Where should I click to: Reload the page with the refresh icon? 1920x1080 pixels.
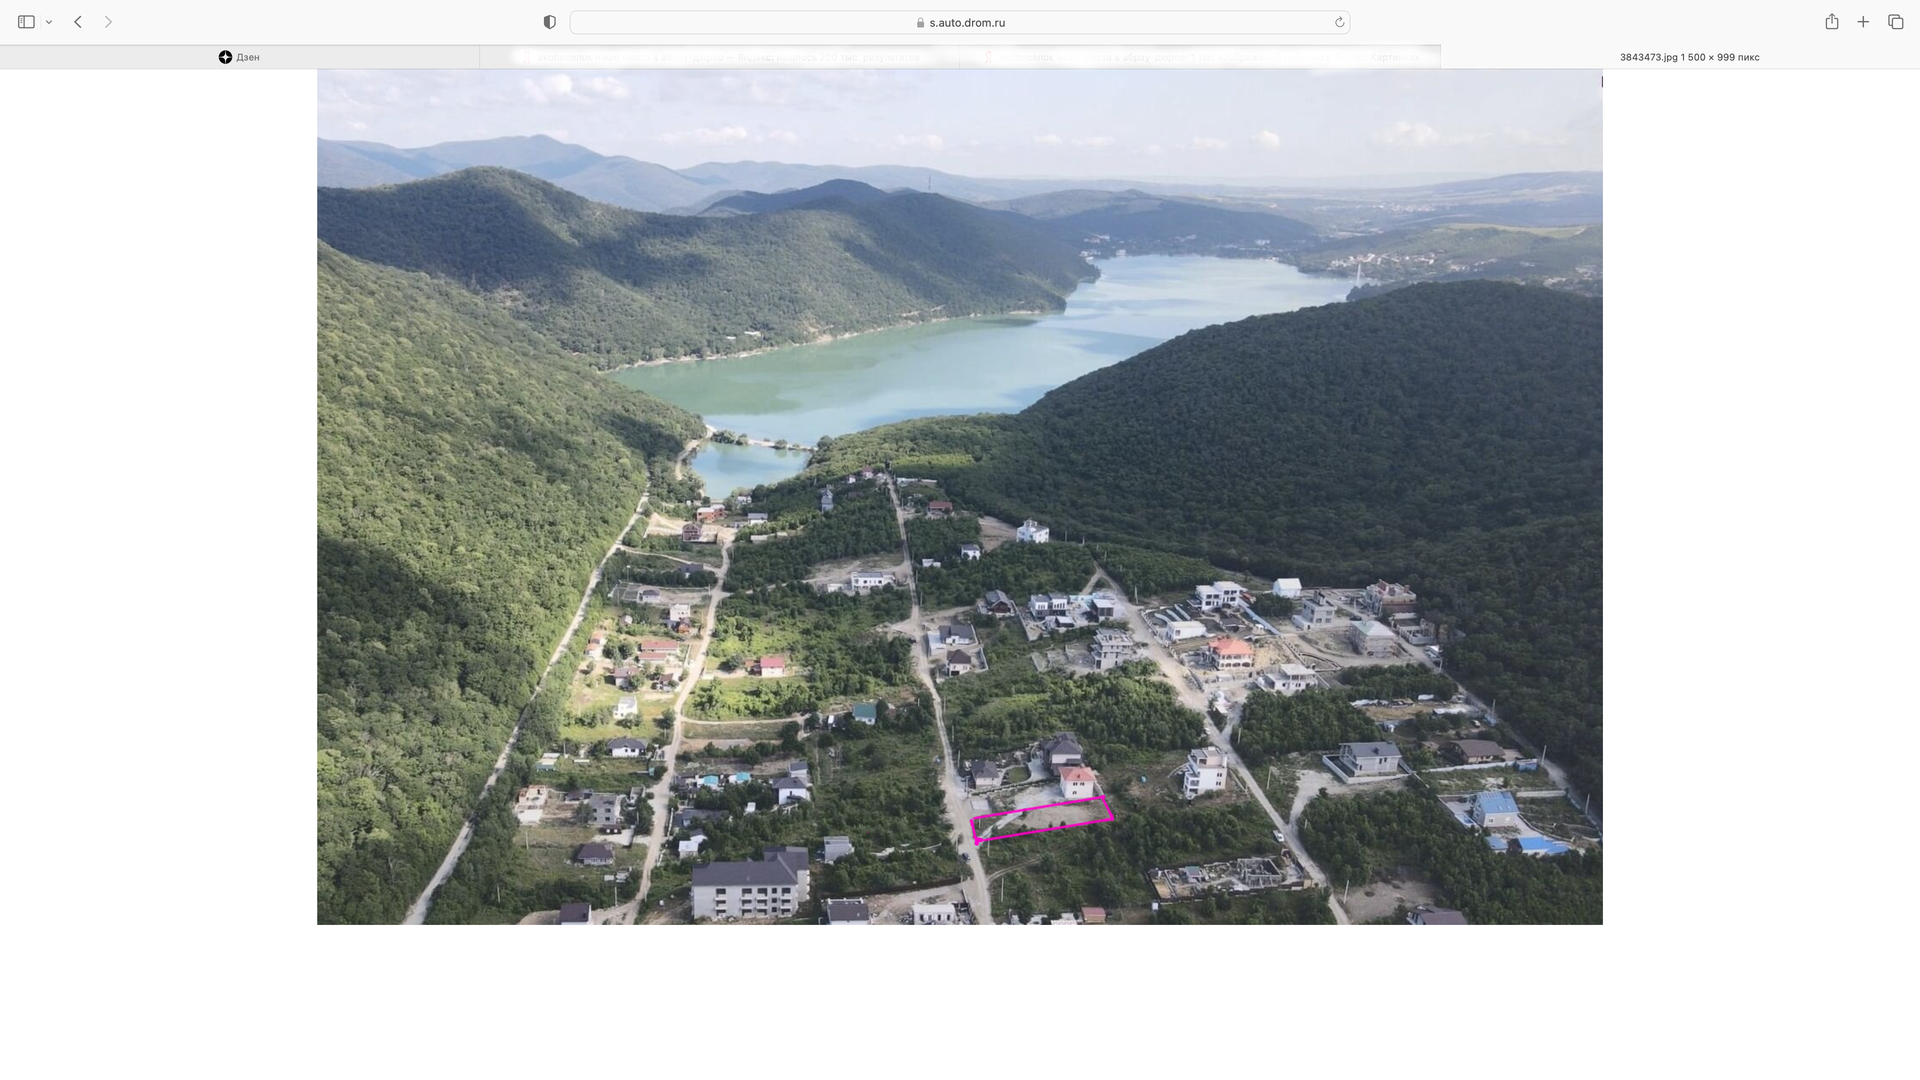[x=1339, y=22]
